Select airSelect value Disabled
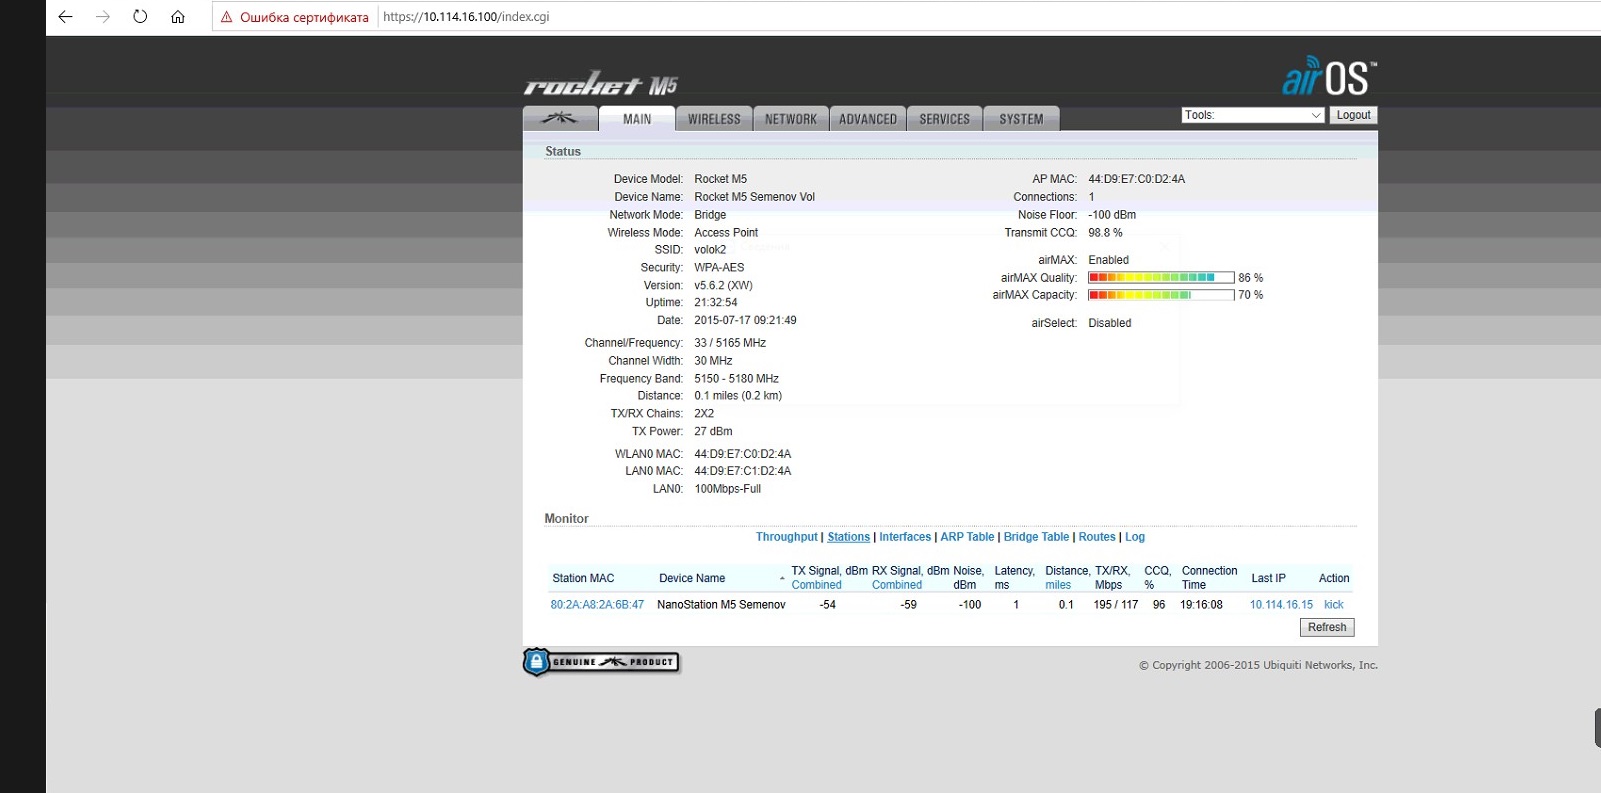This screenshot has height=793, width=1601. pyautogui.click(x=1110, y=323)
